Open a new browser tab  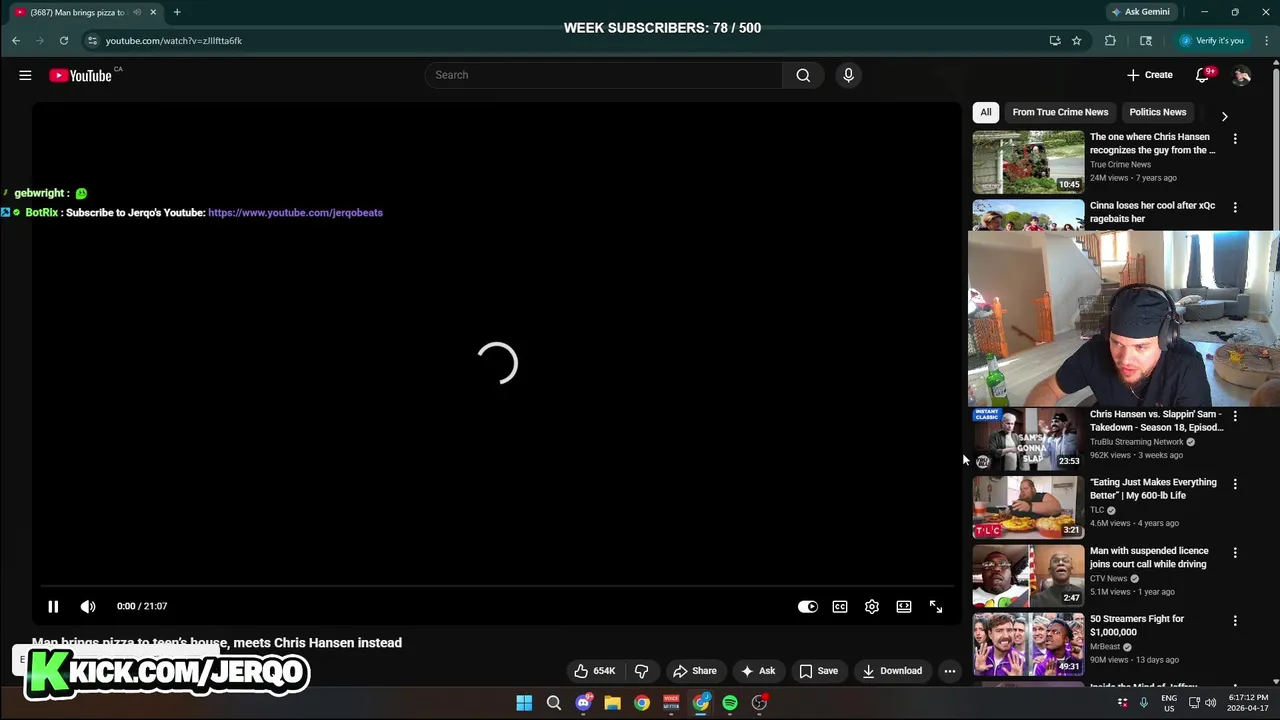pos(177,12)
